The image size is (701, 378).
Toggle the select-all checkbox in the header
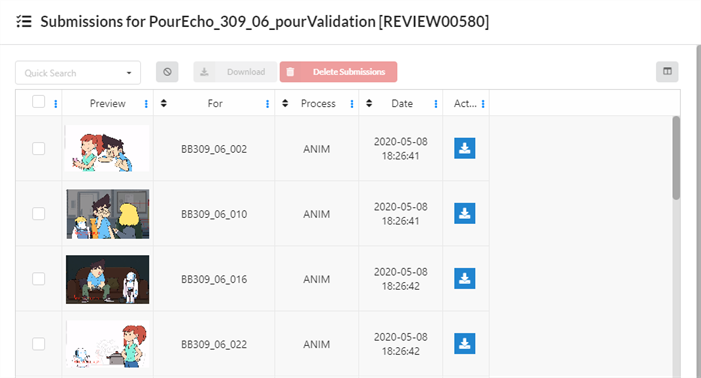point(38,102)
